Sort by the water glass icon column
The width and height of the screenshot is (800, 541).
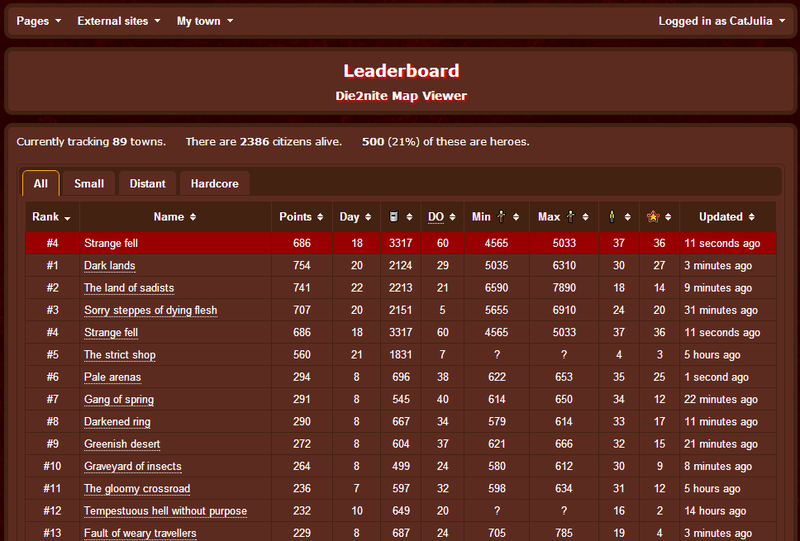point(401,217)
